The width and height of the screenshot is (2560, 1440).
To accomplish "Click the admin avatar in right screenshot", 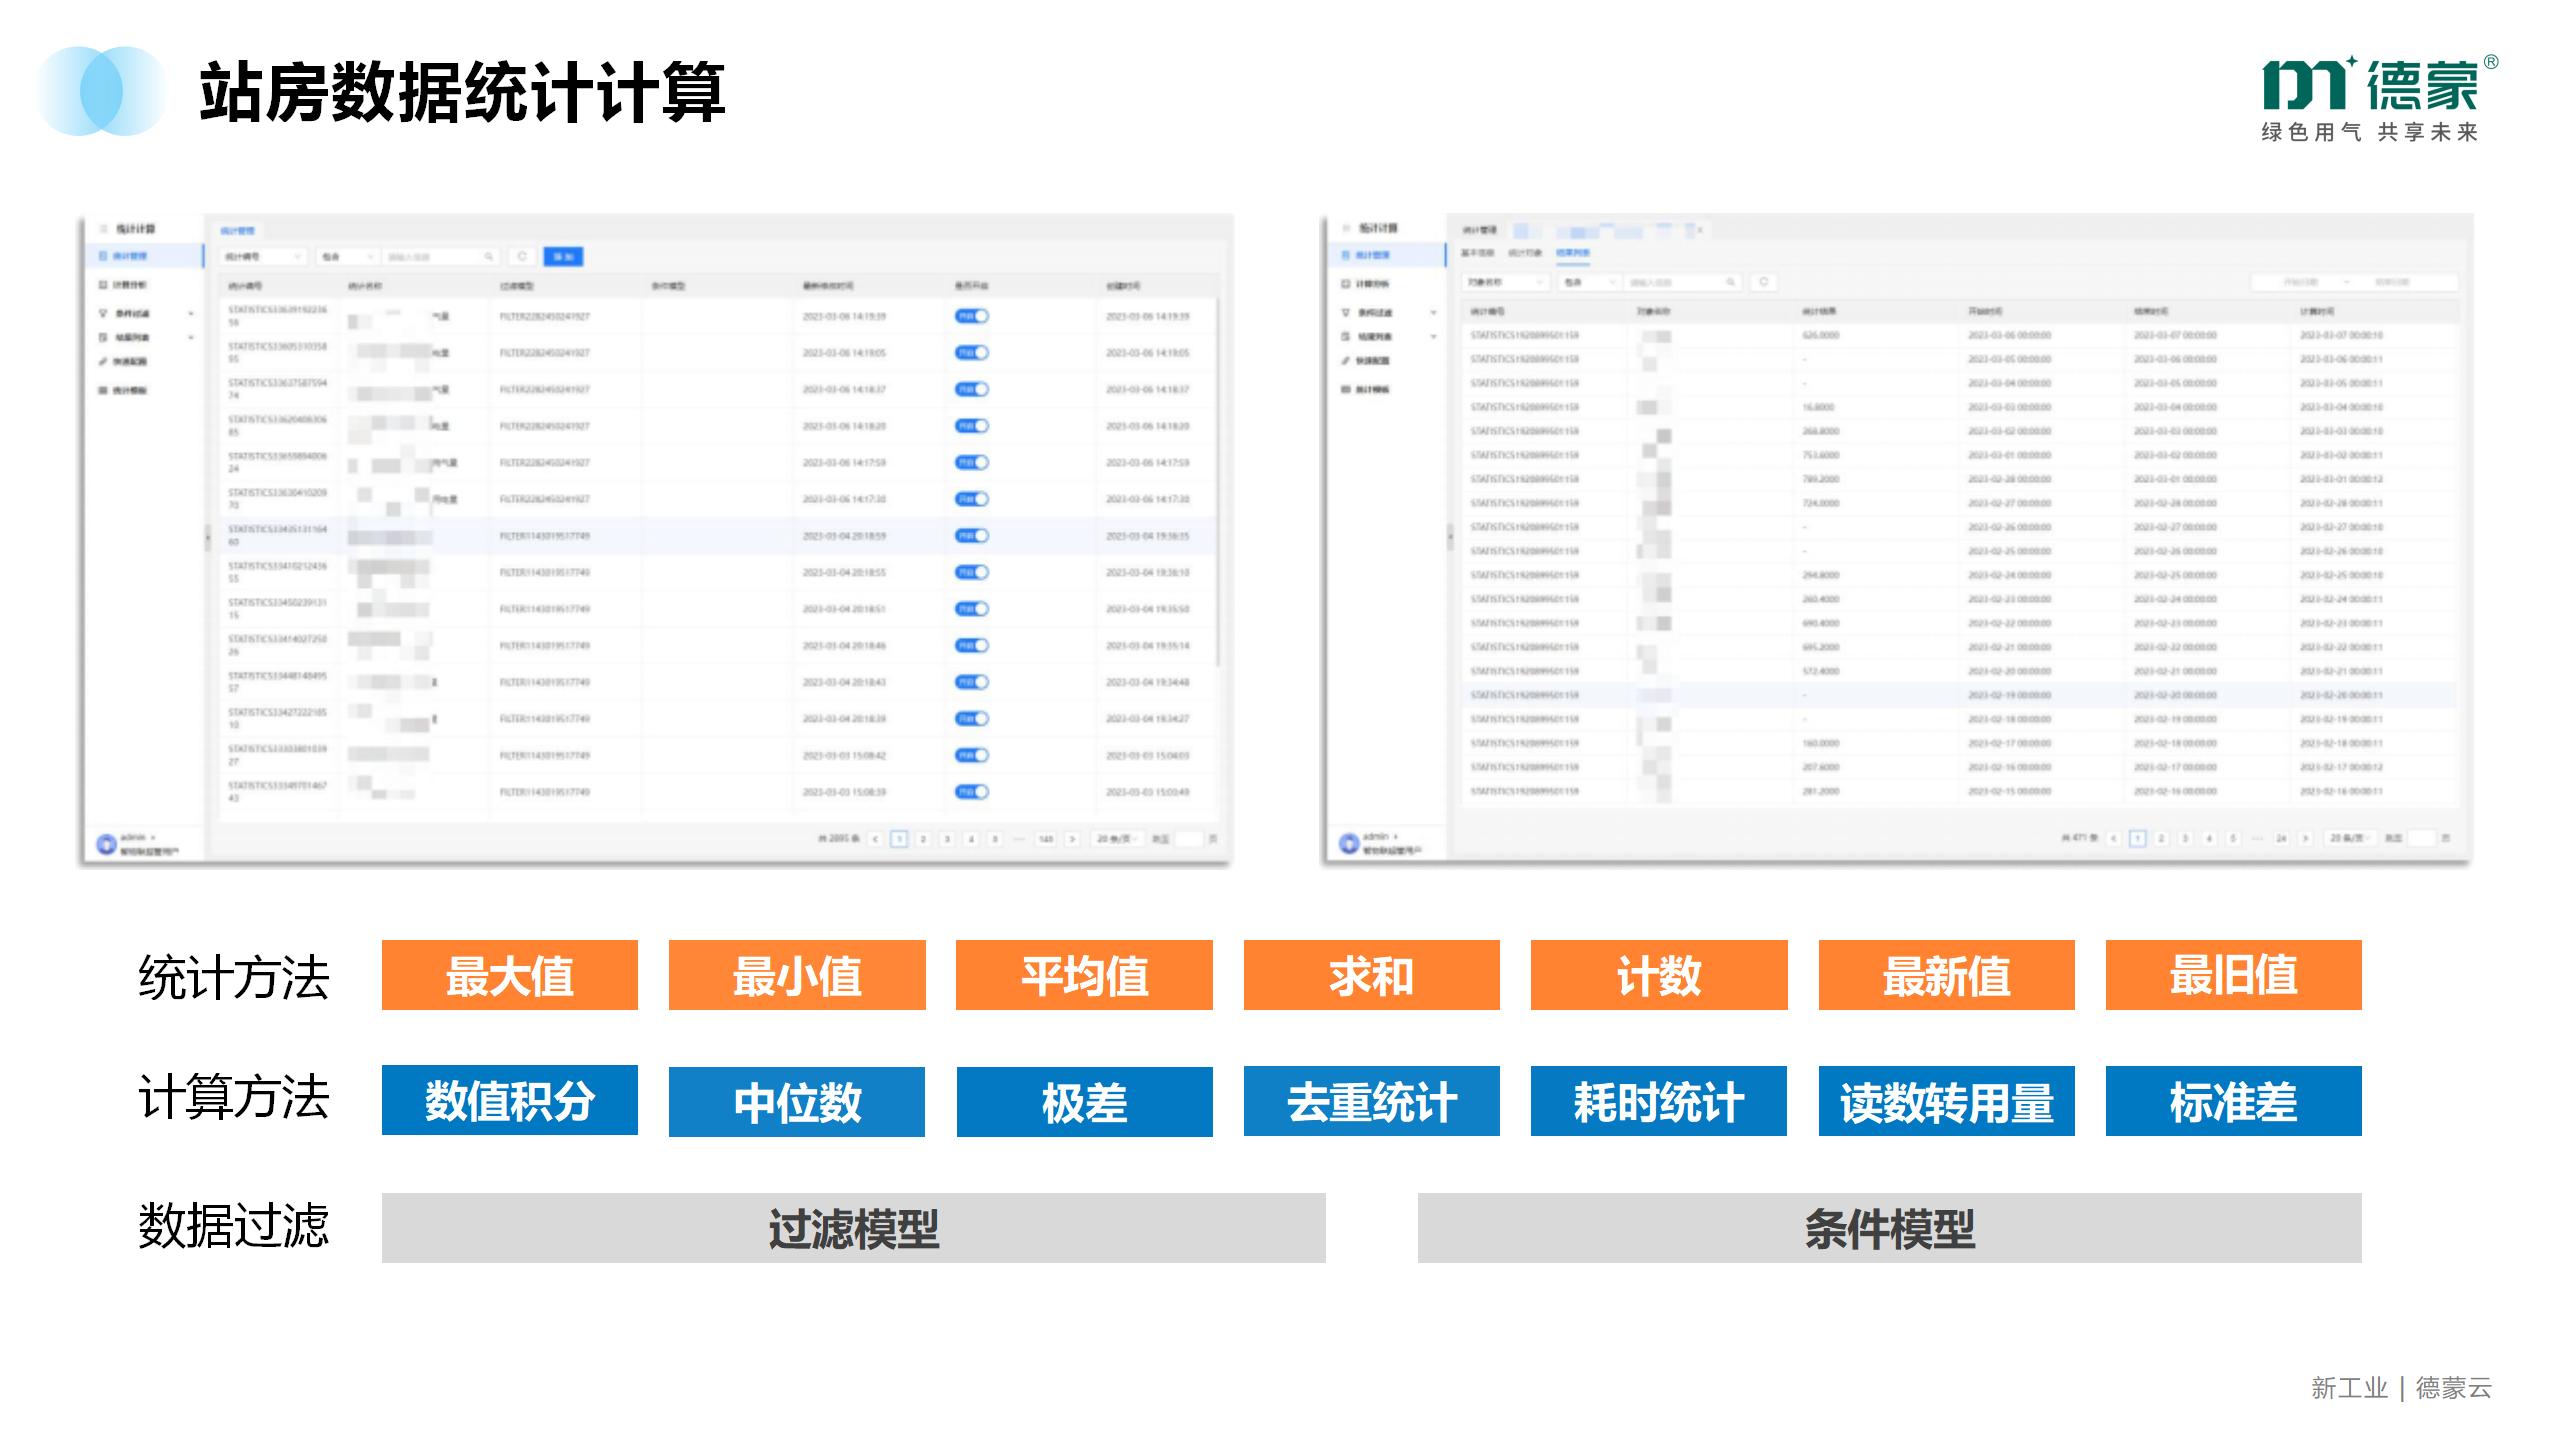I will coord(1349,843).
